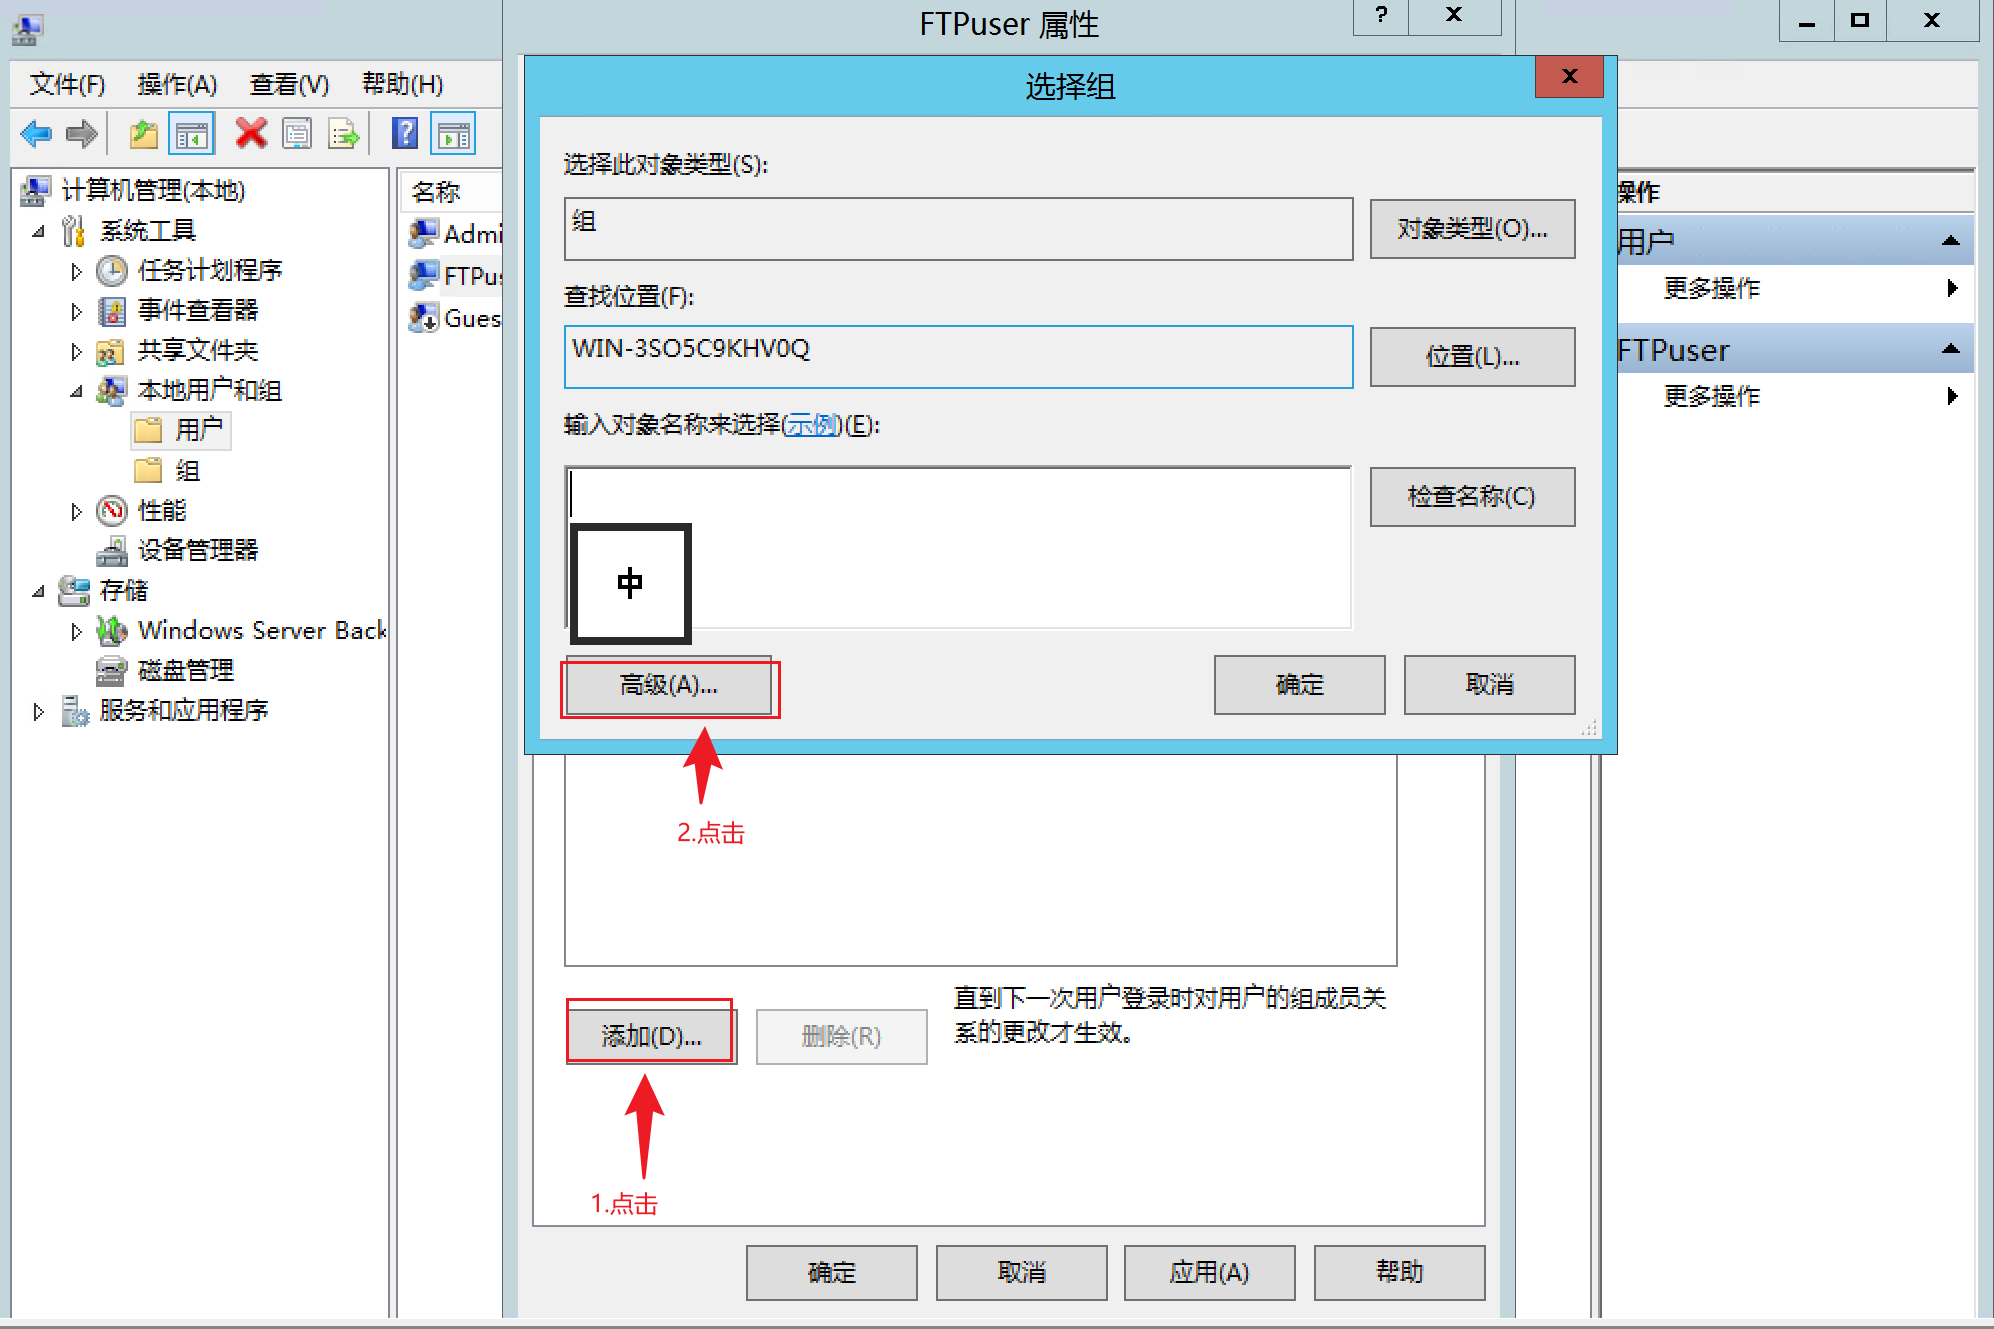Select the 组 folder in tree
The width and height of the screenshot is (1994, 1329).
[186, 470]
